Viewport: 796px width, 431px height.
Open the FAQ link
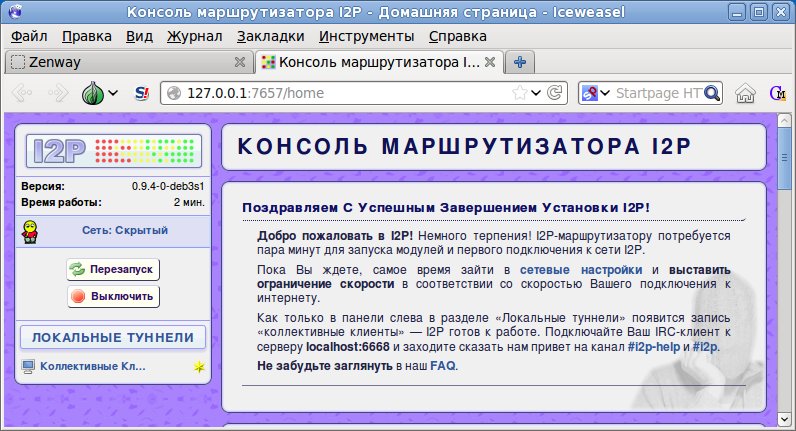pos(443,366)
